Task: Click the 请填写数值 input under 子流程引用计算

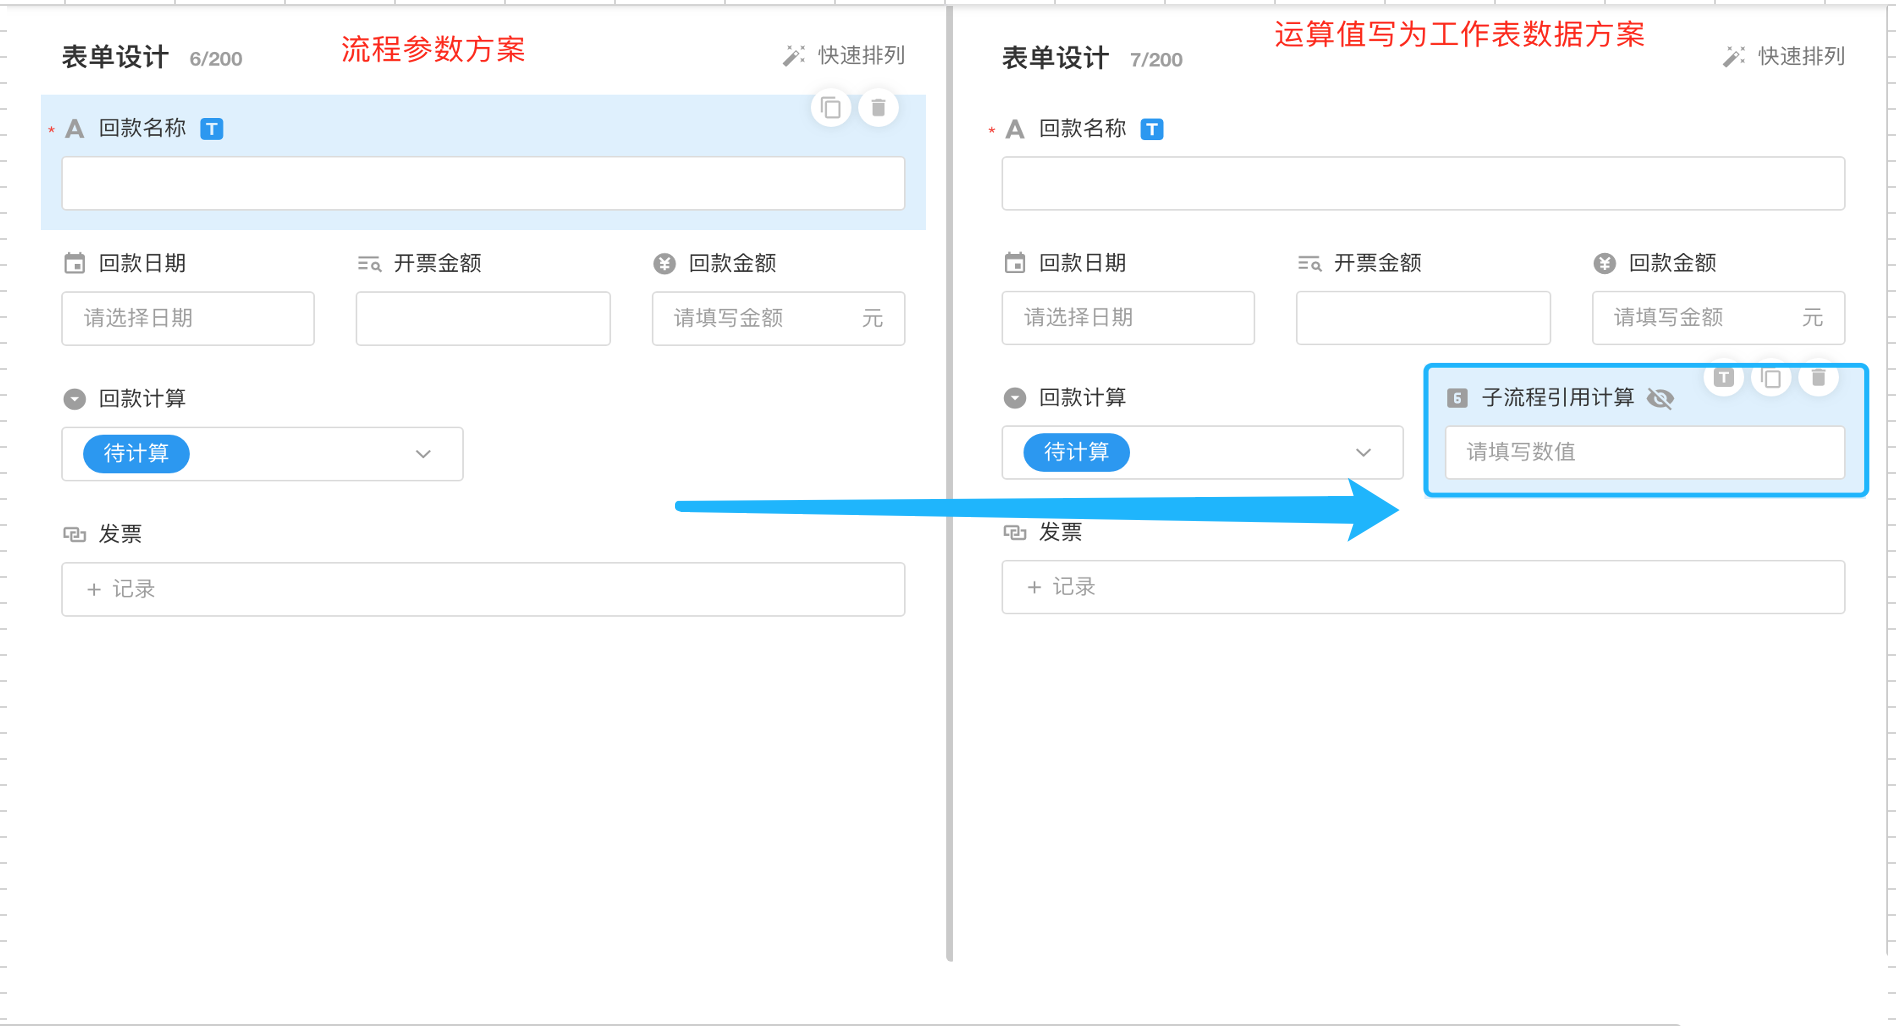Action: click(x=1644, y=452)
